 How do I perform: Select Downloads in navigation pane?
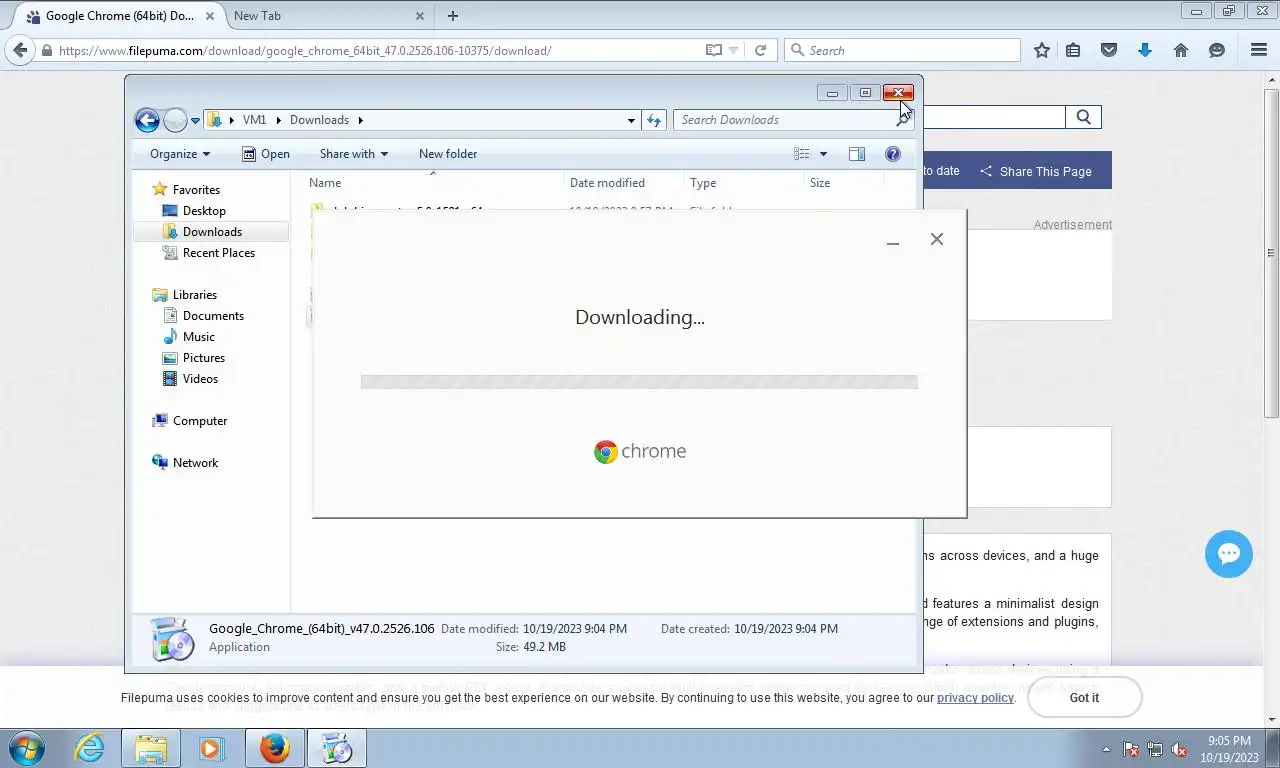(x=212, y=232)
